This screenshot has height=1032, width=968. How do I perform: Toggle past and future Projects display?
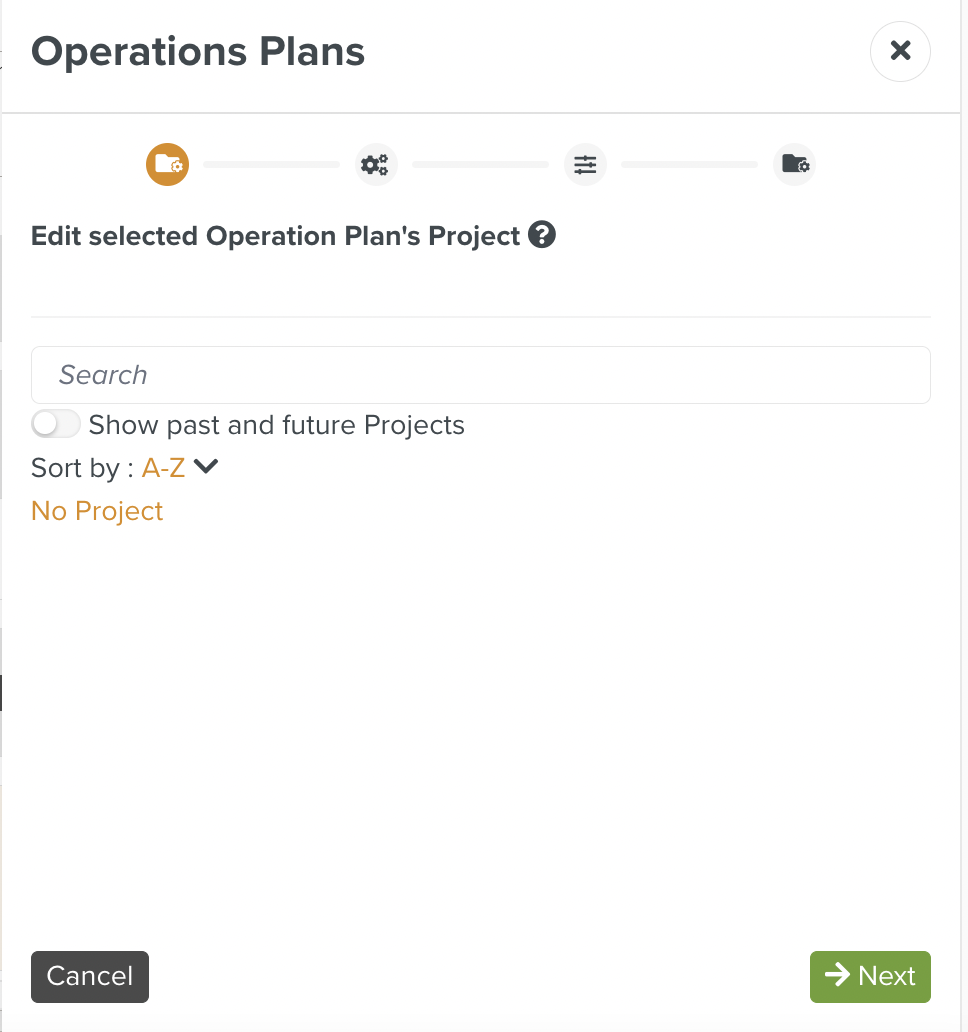55,424
